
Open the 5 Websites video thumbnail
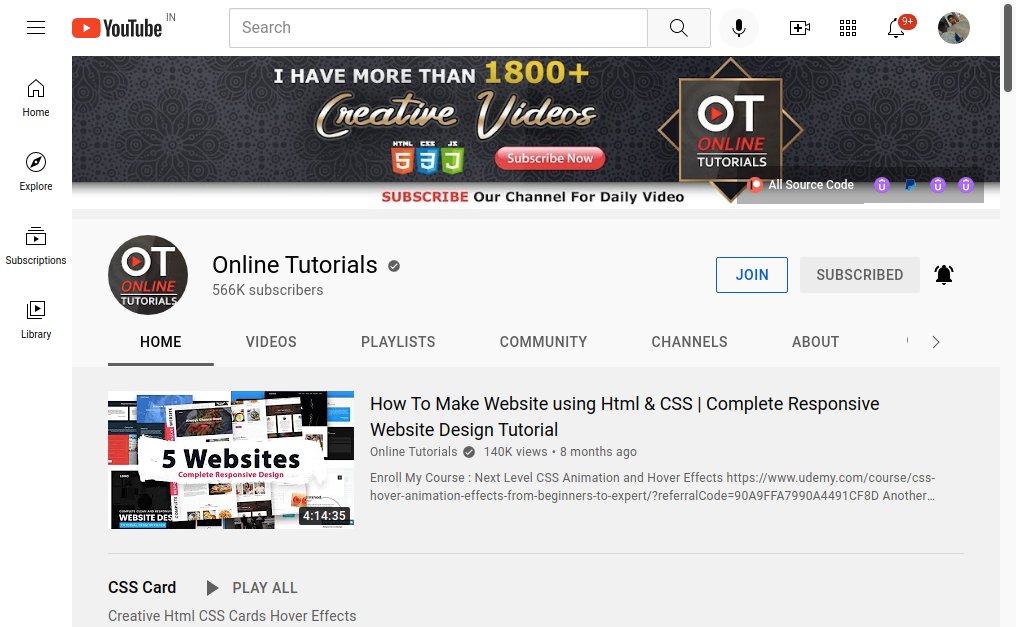(x=231, y=460)
